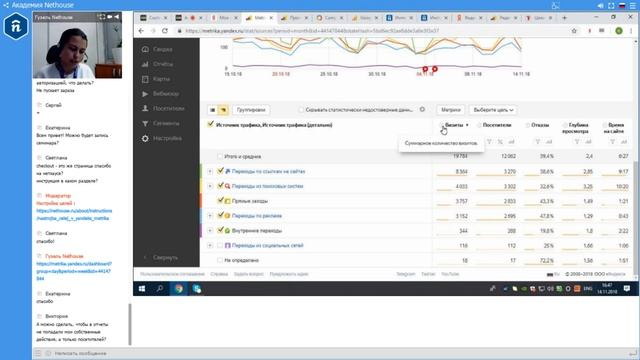Image resolution: width=640 pixels, height=360 pixels.
Task: Uncheck Переходы из поисковых систем
Action: point(220,186)
